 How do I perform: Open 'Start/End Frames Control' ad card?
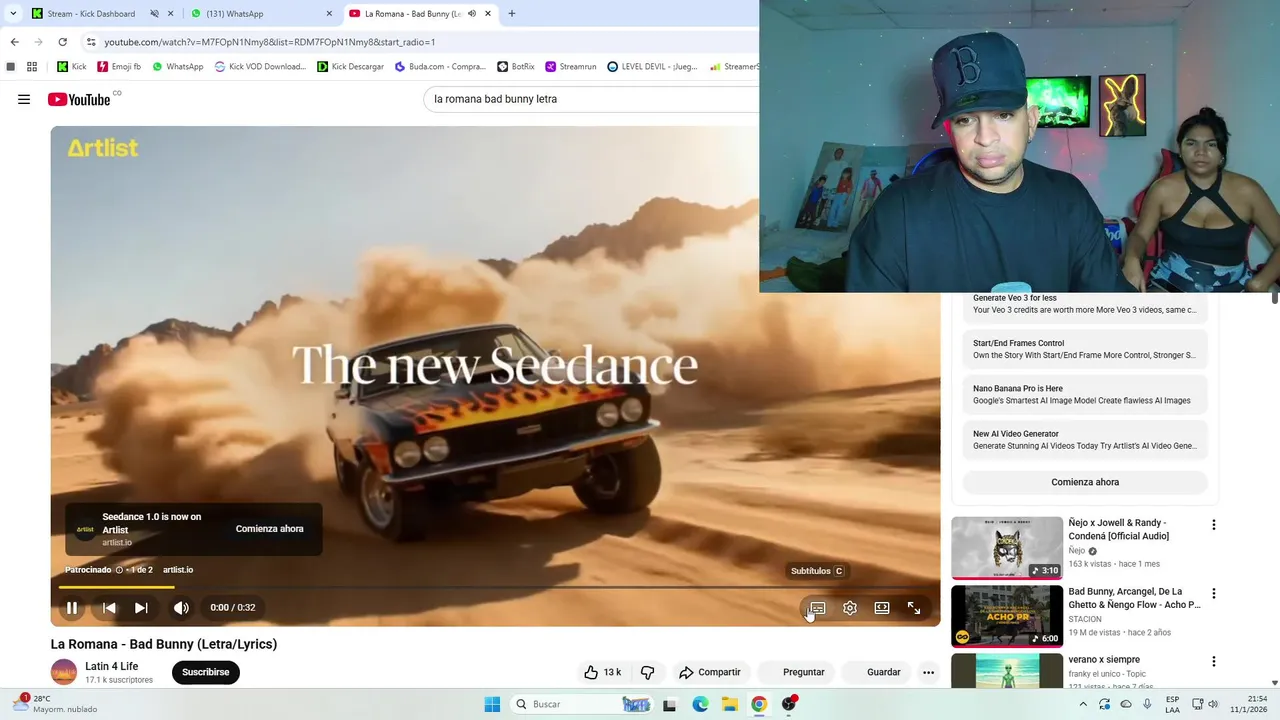point(1085,349)
